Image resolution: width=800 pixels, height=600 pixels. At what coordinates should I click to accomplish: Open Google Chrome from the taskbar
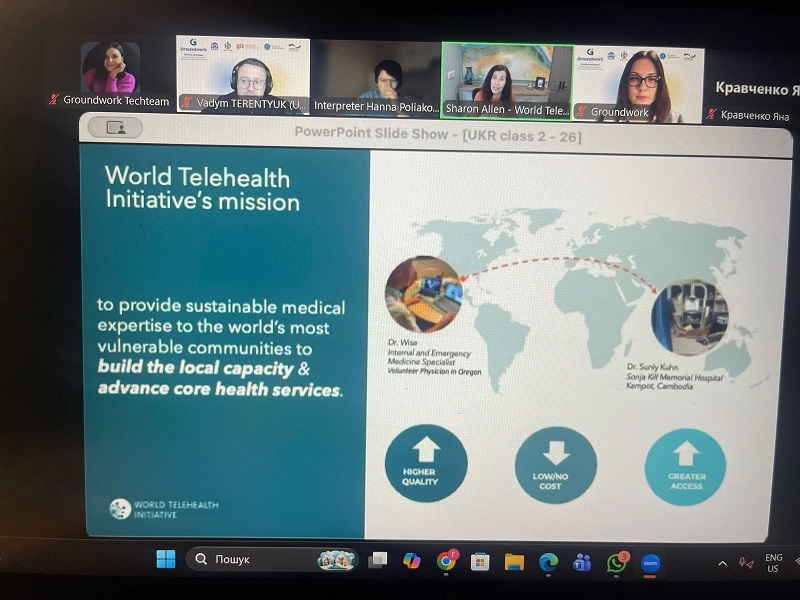tap(446, 561)
